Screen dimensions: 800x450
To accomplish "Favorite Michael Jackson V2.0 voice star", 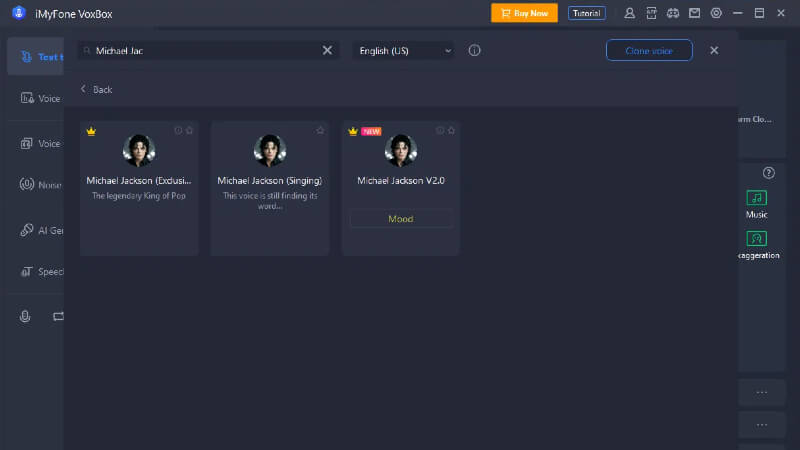I will pos(451,131).
